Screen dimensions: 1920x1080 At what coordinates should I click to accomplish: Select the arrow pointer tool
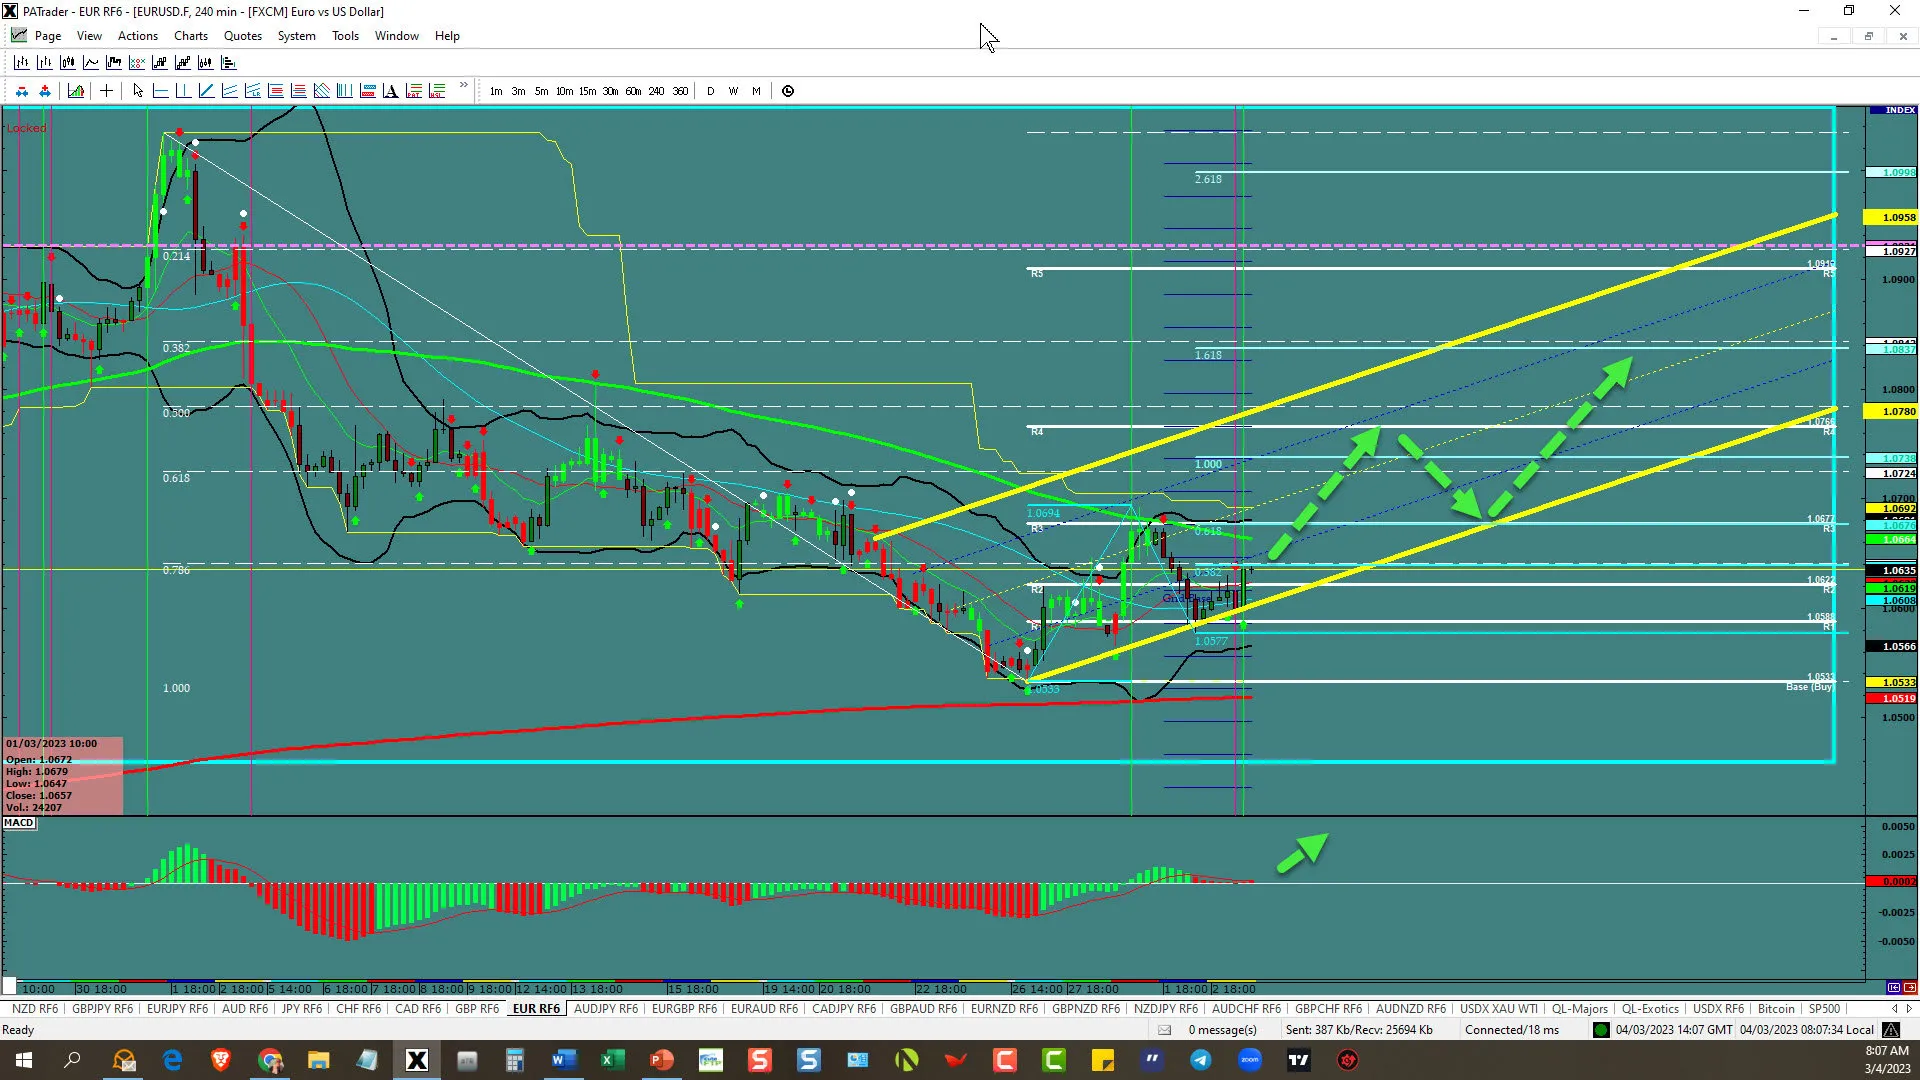[138, 91]
